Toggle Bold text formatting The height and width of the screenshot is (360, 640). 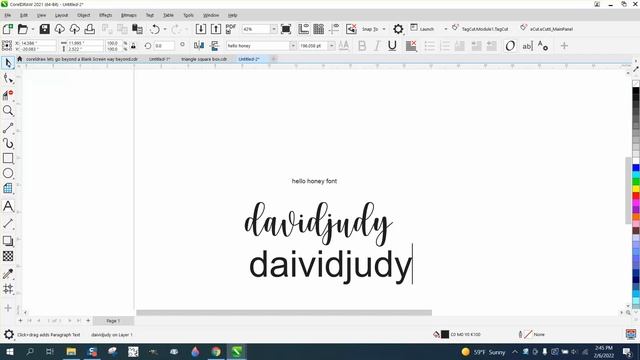[362, 46]
